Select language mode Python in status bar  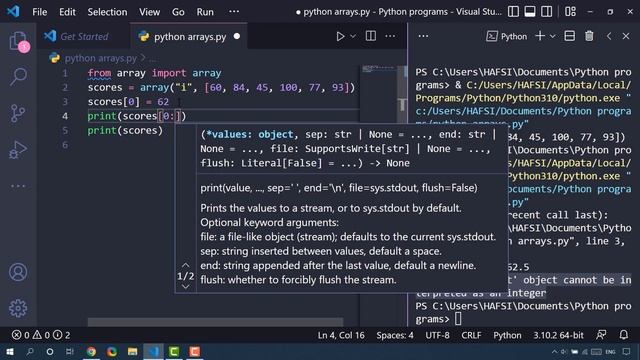[x=507, y=335]
